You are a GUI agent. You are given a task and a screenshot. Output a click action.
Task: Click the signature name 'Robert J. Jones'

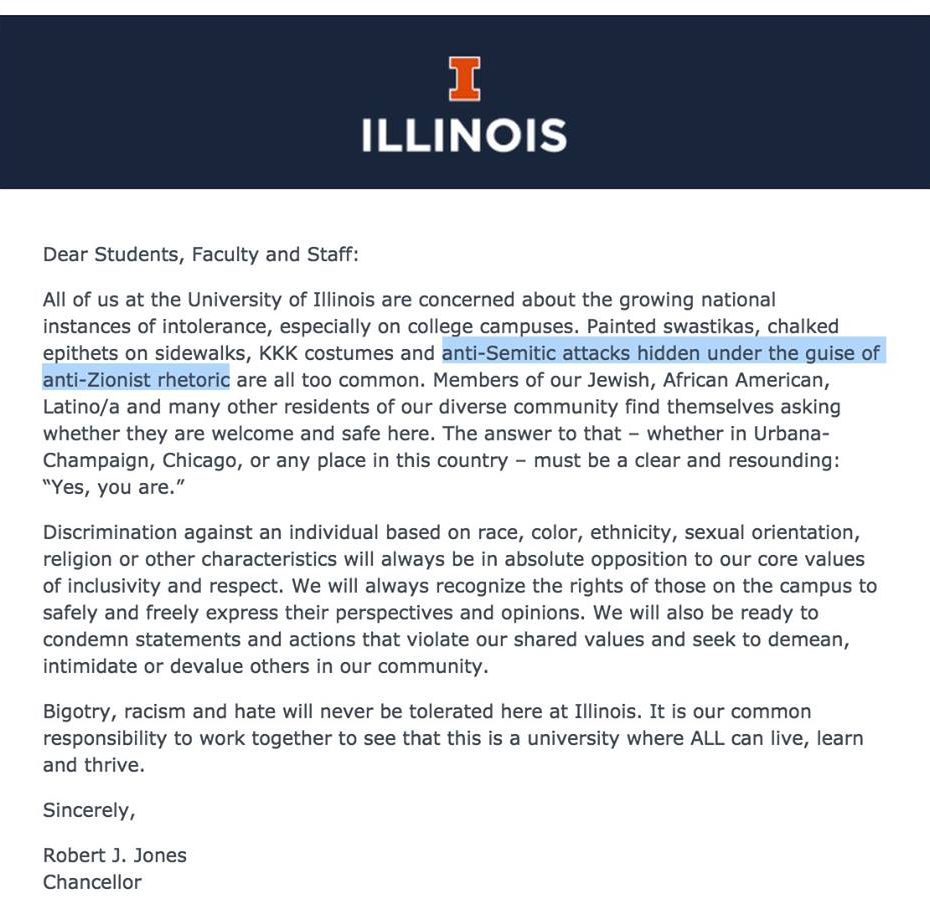coord(114,856)
